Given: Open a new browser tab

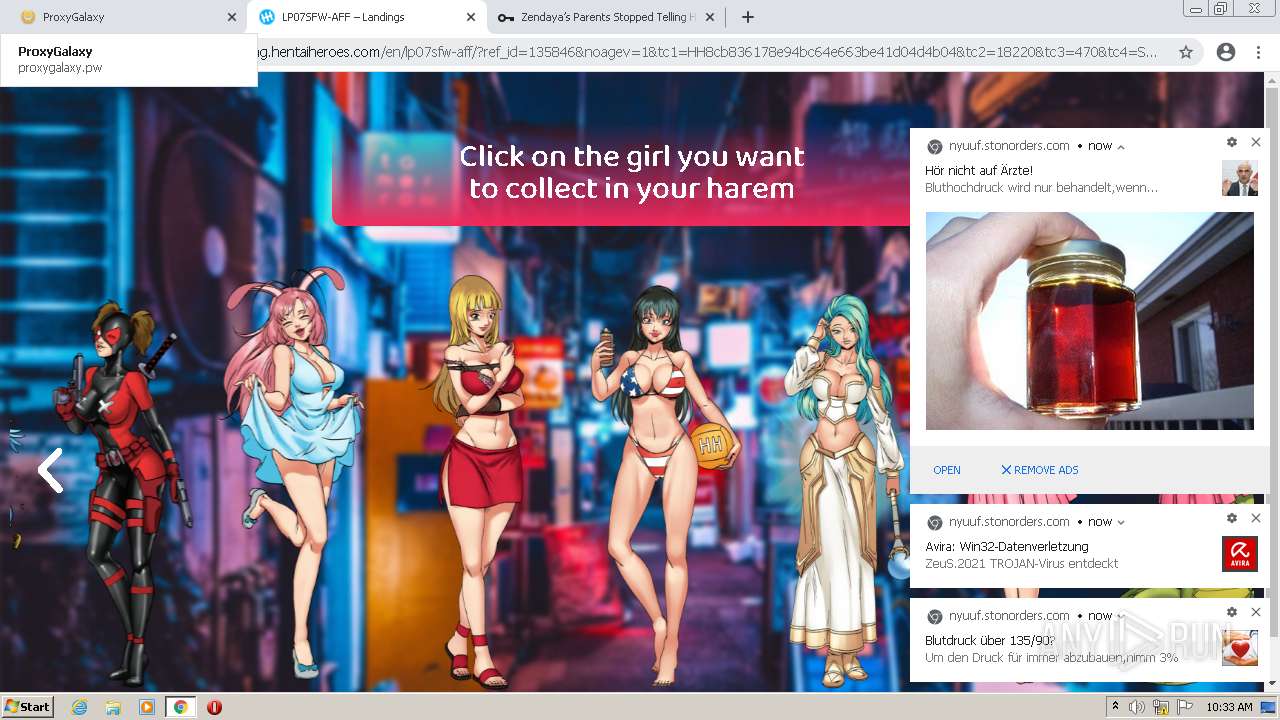Looking at the screenshot, I should tap(748, 17).
